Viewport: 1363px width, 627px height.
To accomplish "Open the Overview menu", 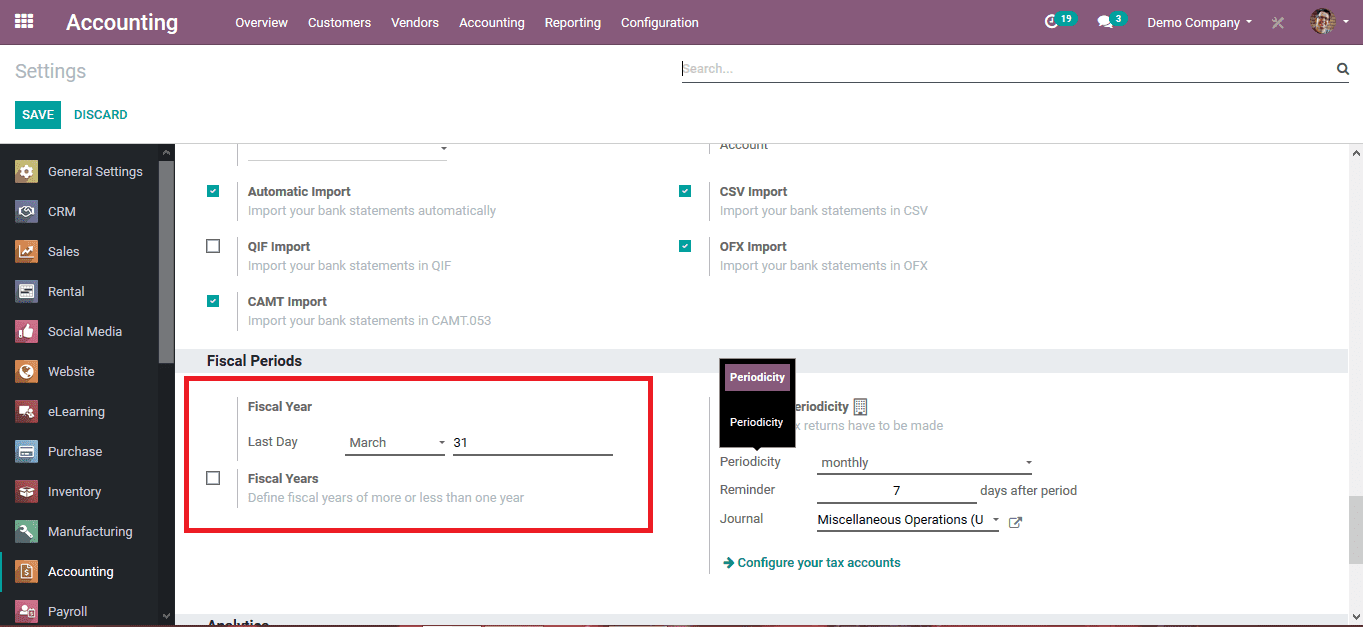I will pos(261,22).
